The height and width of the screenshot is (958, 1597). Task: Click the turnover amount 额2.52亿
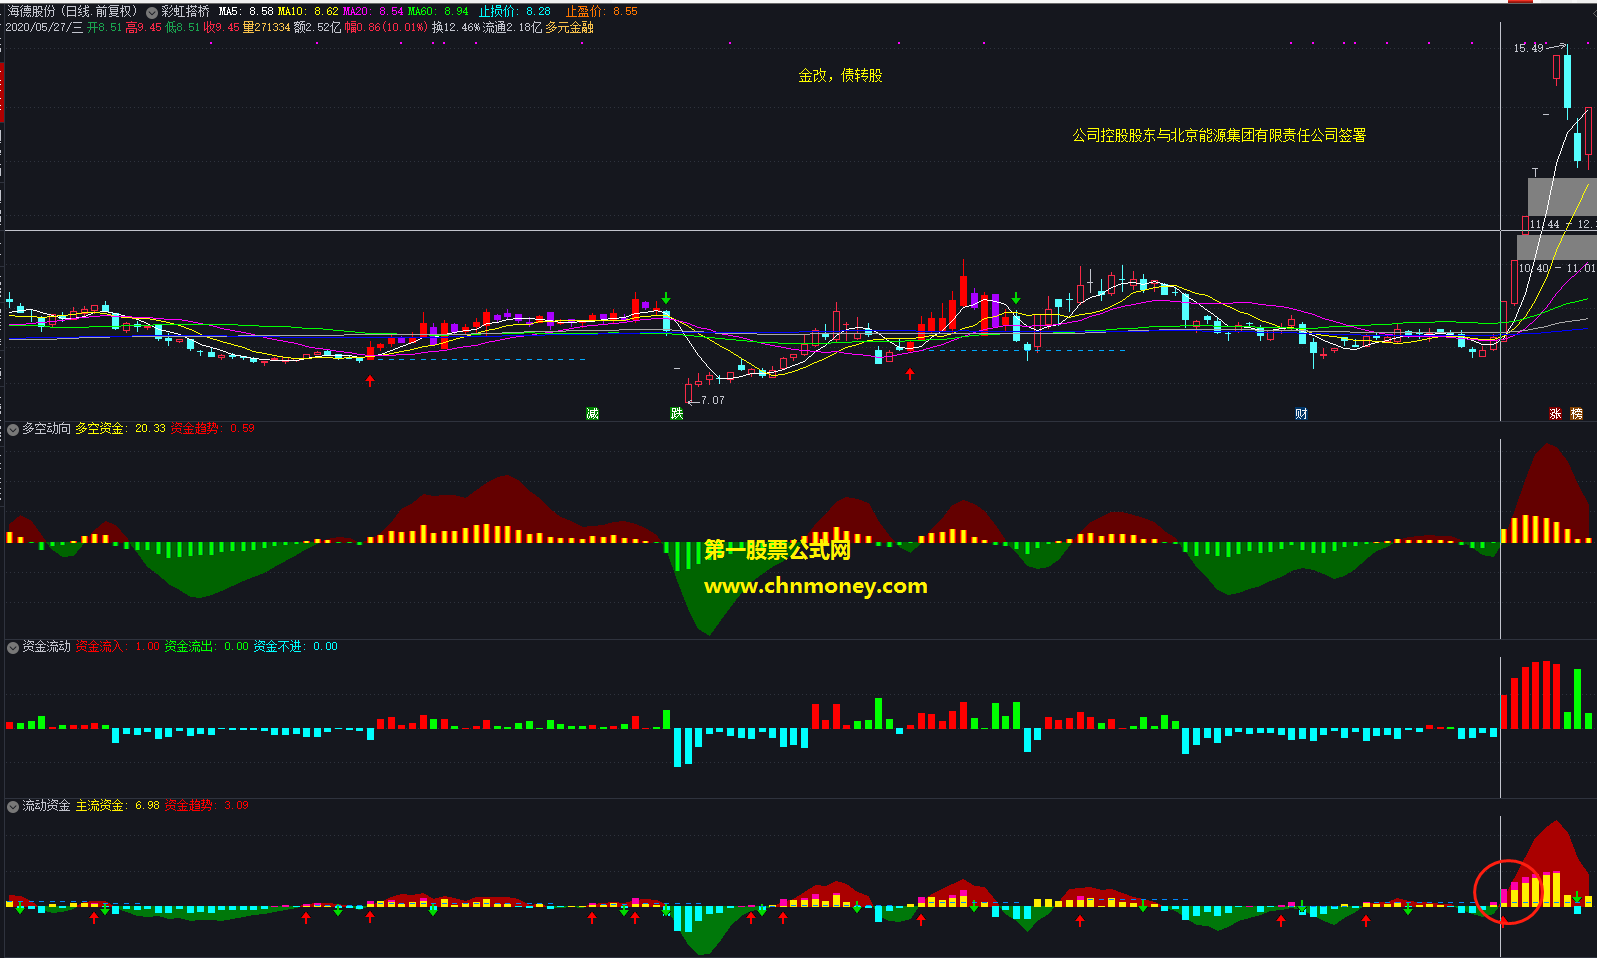(x=317, y=27)
